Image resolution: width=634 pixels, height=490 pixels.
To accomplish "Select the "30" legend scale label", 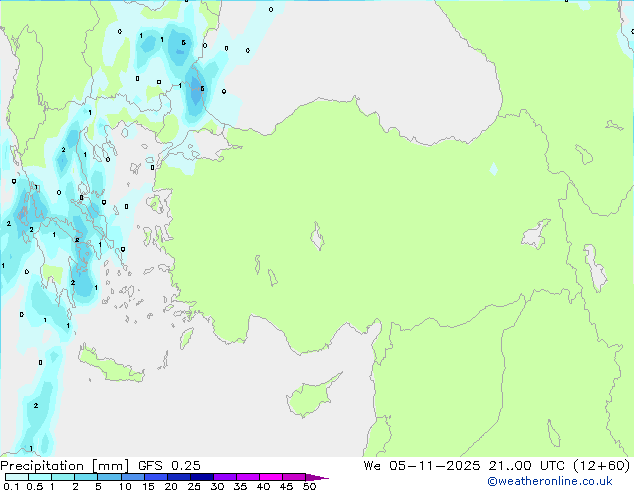I will point(217,486).
